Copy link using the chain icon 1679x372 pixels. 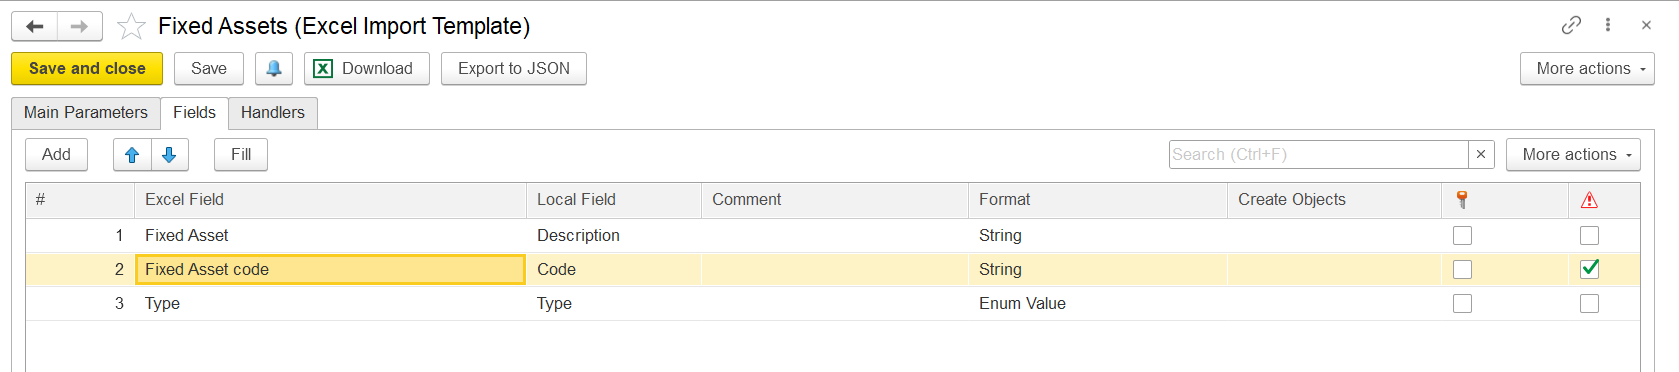(x=1571, y=25)
